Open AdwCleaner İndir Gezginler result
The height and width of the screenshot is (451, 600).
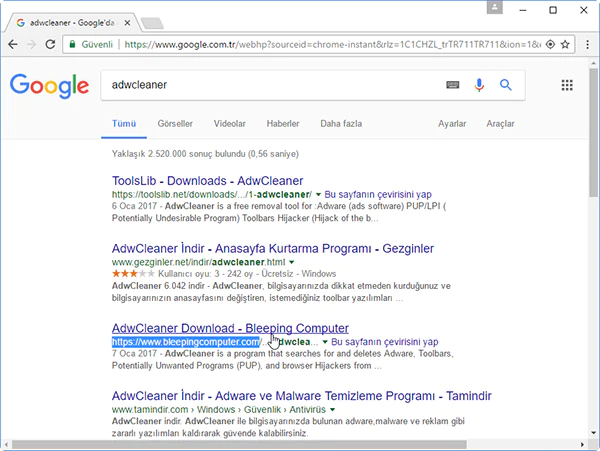click(x=273, y=249)
